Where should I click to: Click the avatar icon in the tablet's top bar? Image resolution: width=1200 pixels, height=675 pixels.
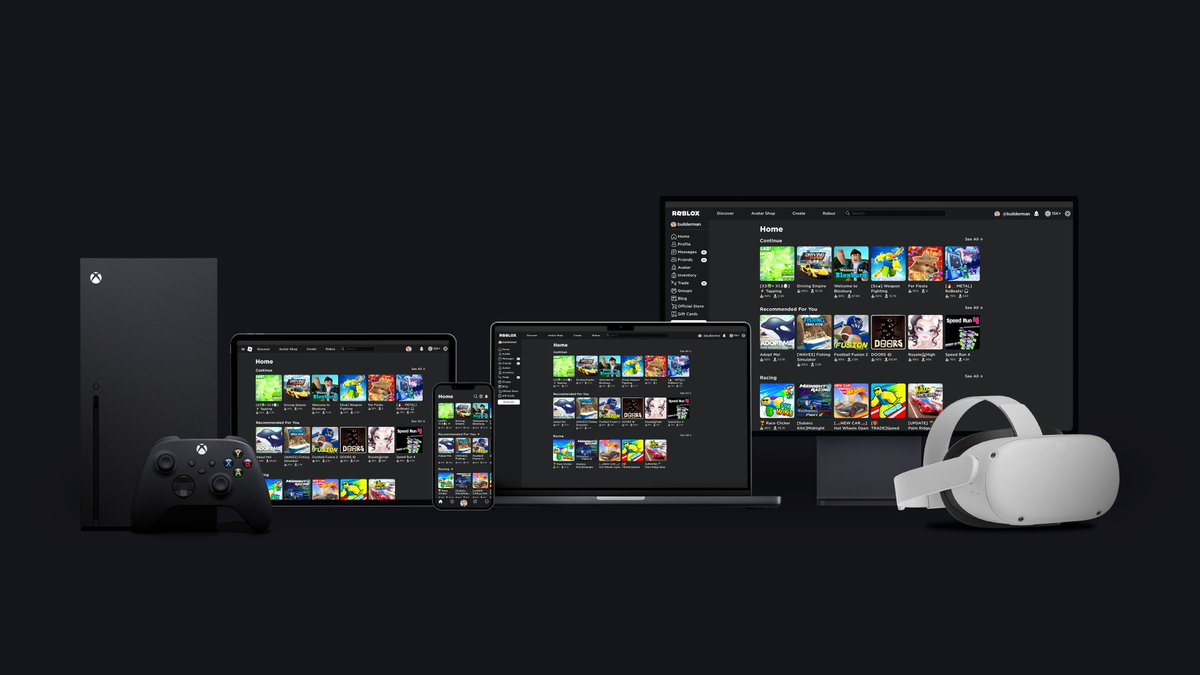(409, 349)
